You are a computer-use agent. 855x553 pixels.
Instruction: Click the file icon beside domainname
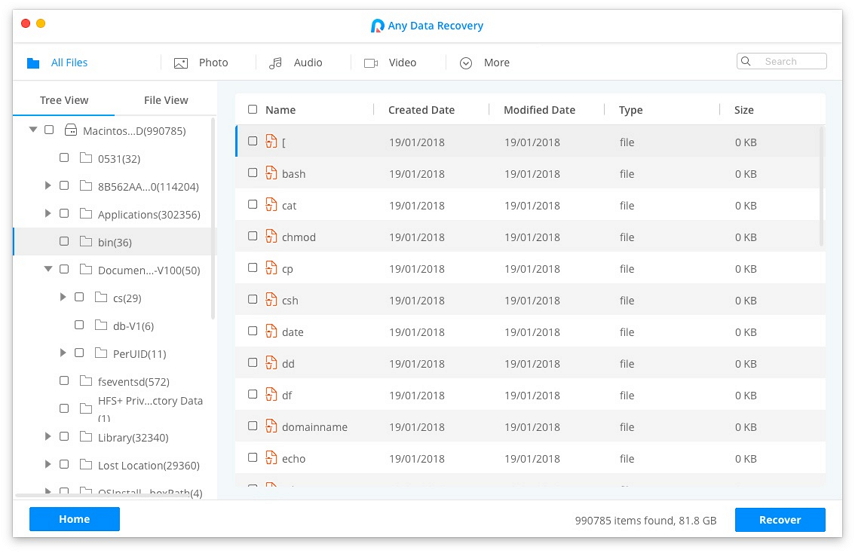click(x=271, y=426)
